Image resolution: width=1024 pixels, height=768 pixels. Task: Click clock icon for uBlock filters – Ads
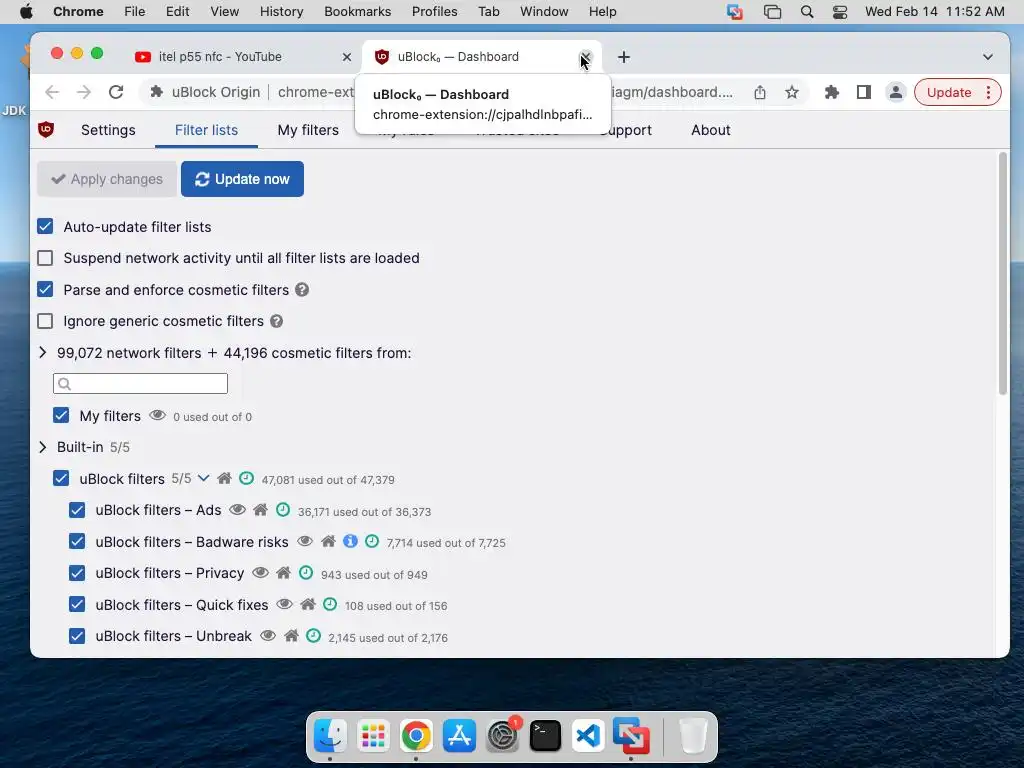283,509
